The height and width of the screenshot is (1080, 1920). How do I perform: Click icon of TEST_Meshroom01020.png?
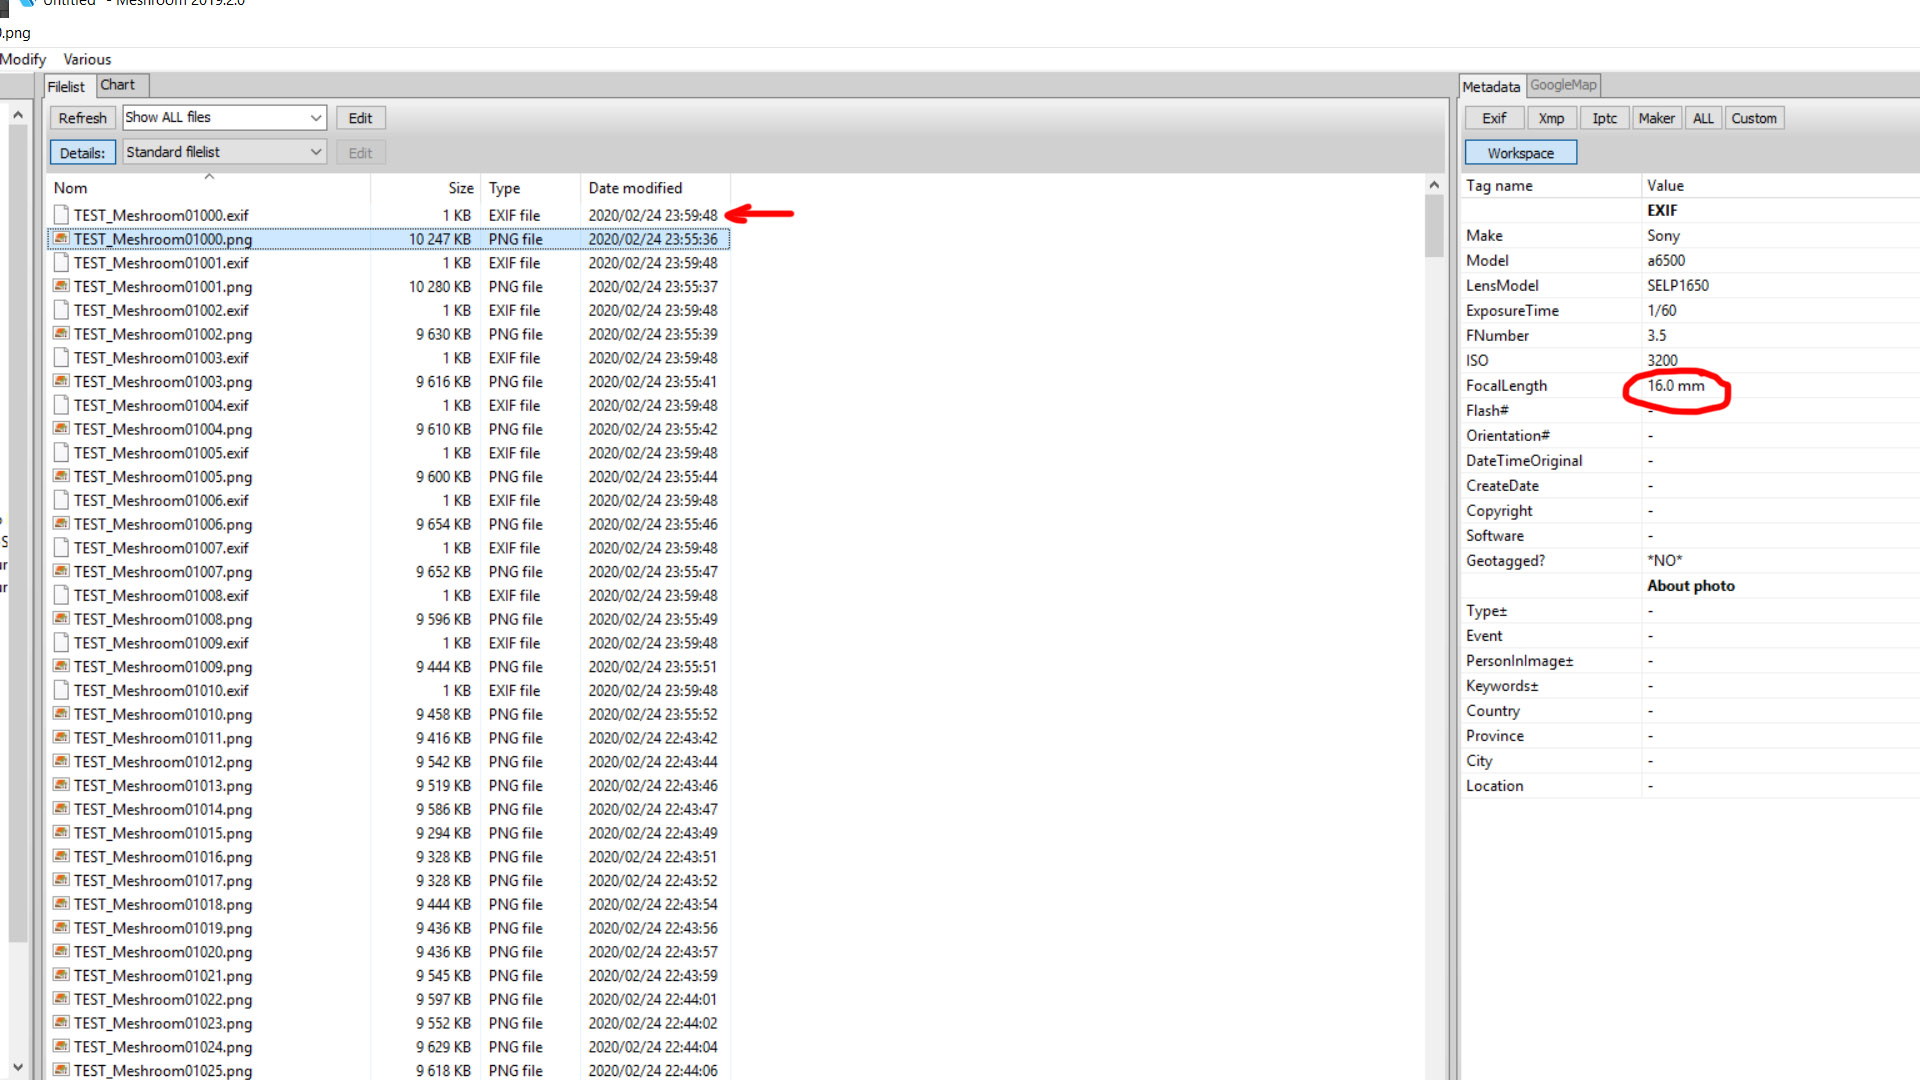point(61,952)
